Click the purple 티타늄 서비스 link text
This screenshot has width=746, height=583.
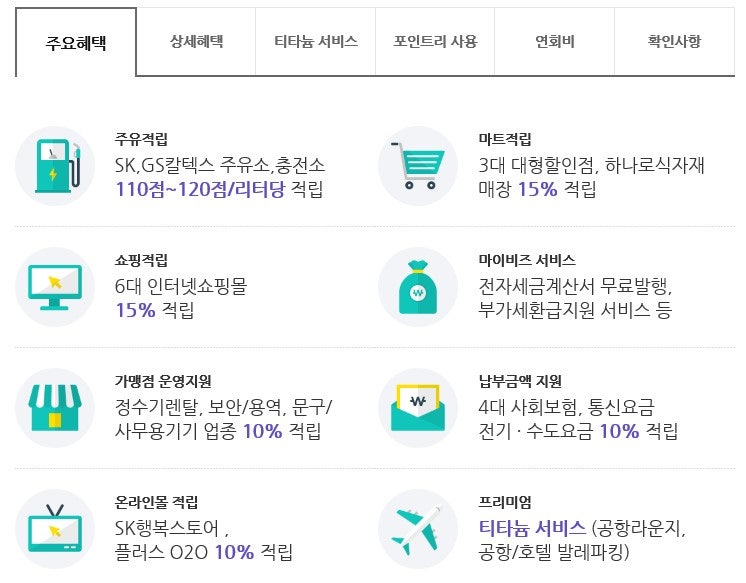click(532, 528)
